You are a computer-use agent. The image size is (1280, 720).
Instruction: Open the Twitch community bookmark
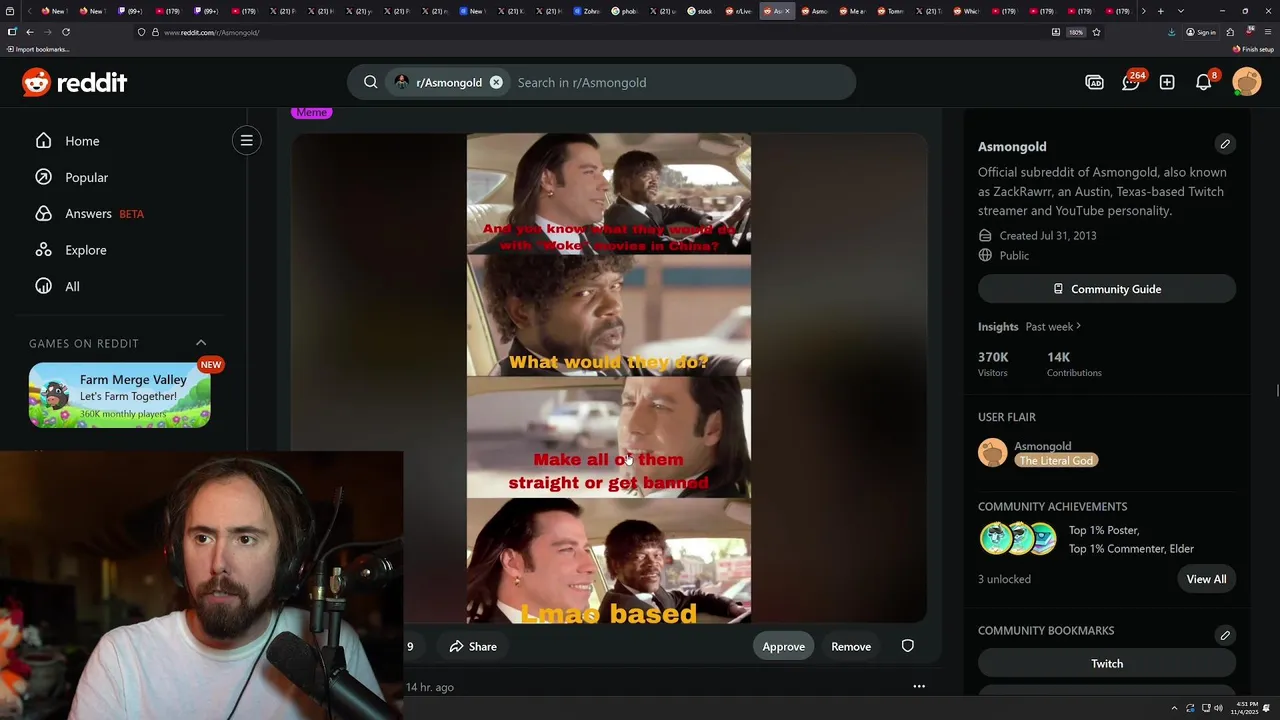click(x=1107, y=663)
